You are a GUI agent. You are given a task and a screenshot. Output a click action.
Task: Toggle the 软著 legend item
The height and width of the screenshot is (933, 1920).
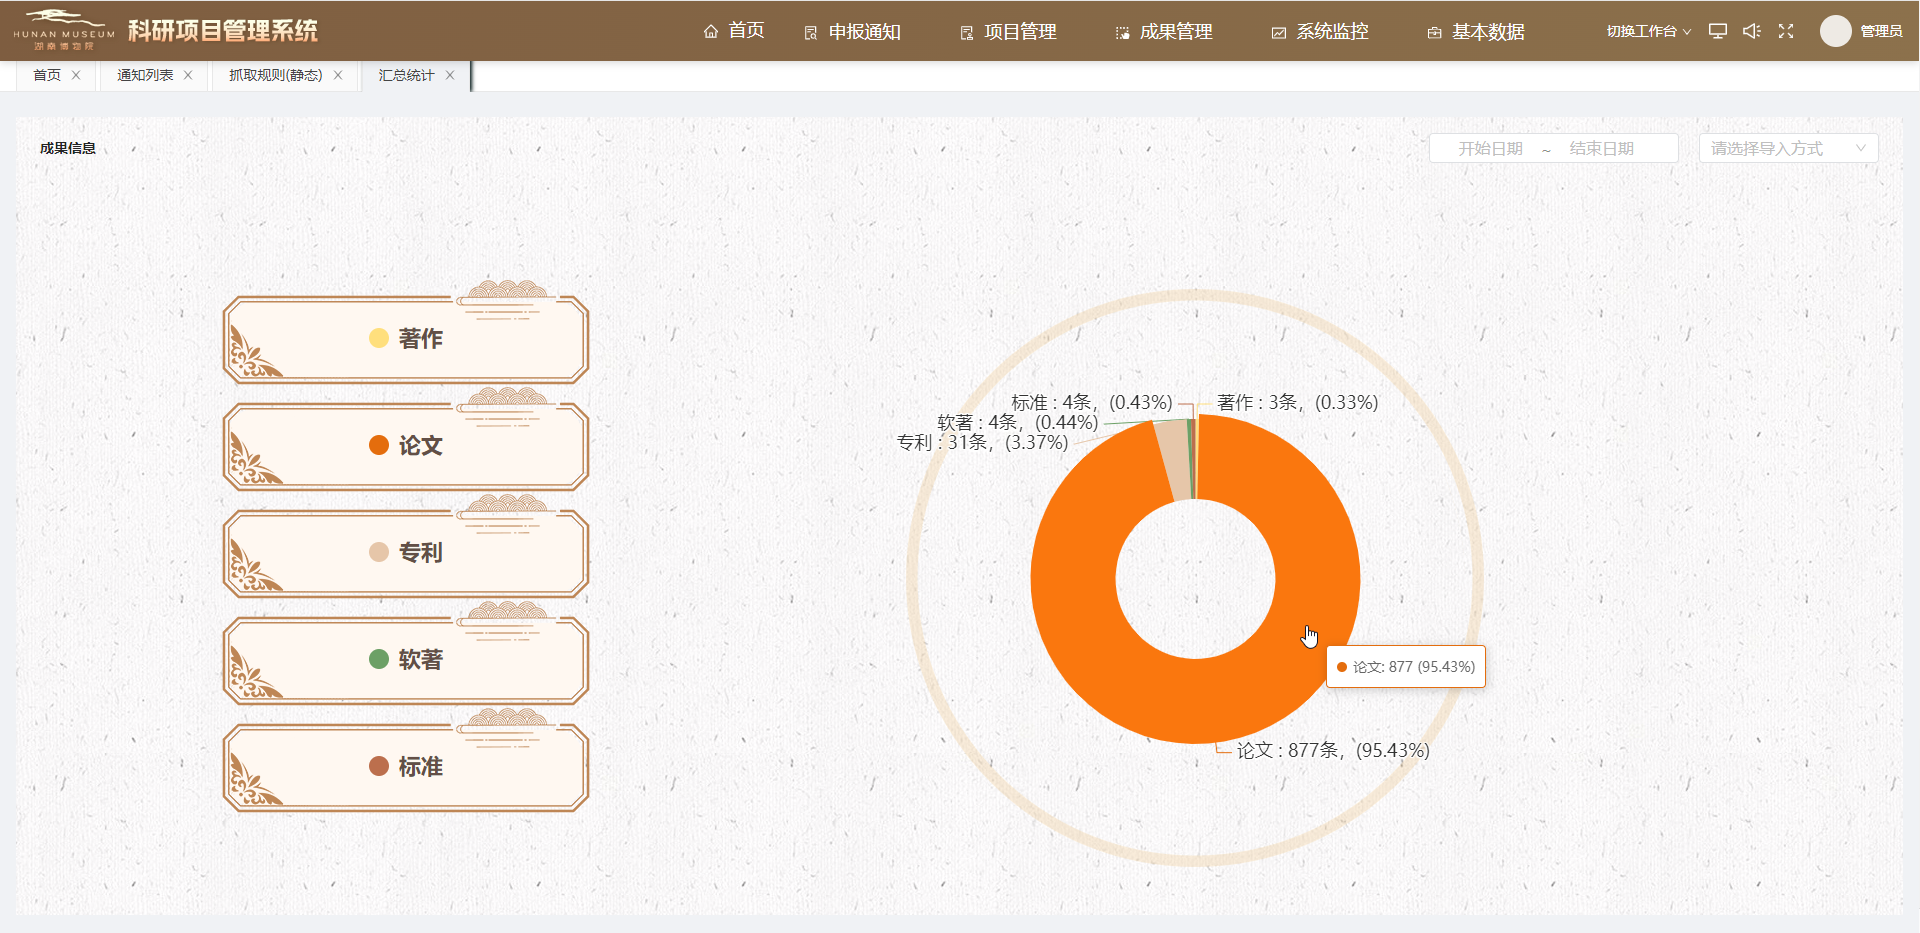(406, 660)
